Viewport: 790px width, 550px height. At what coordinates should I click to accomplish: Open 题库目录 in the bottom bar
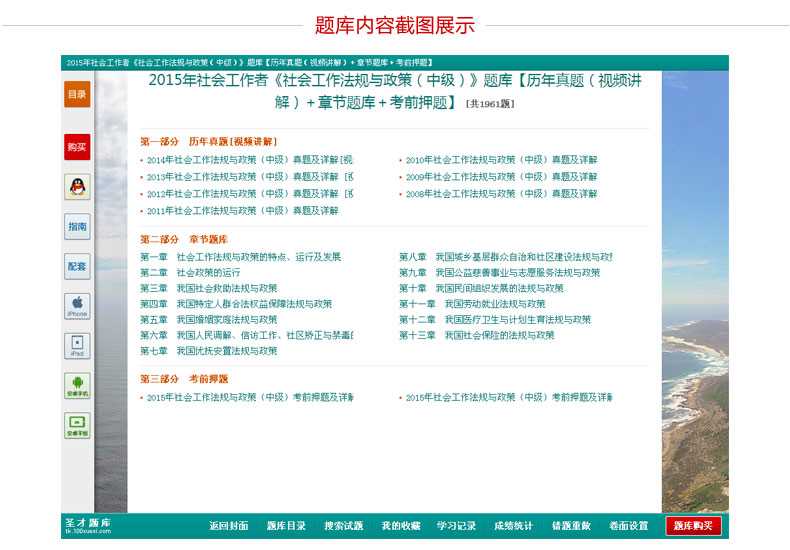tap(286, 526)
